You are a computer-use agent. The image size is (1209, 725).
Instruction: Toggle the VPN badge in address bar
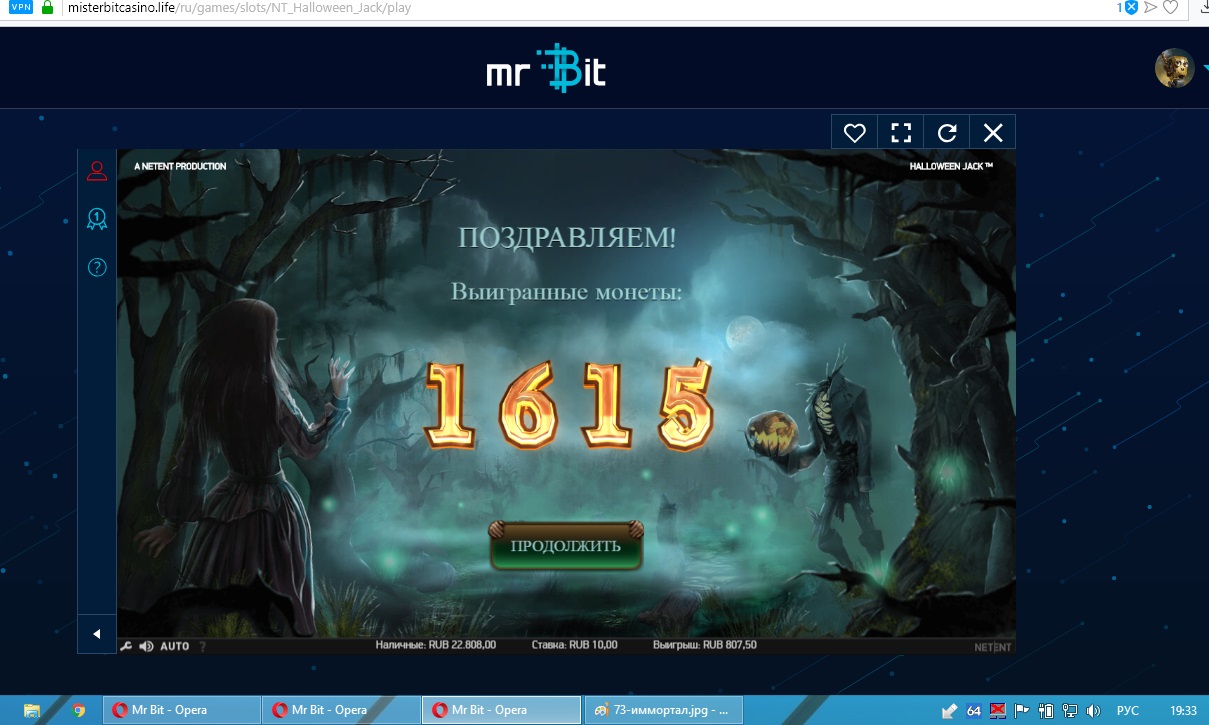point(21,7)
